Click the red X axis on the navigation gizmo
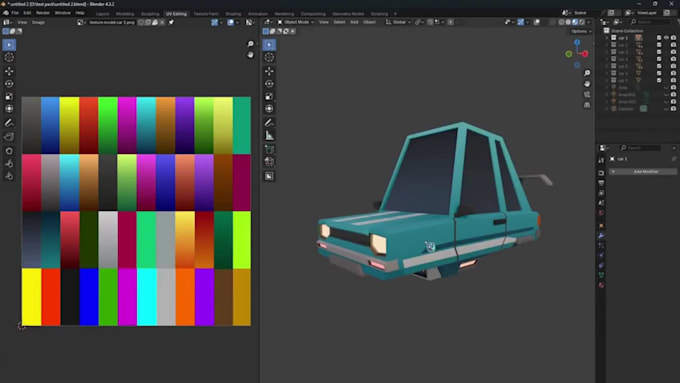 click(585, 54)
